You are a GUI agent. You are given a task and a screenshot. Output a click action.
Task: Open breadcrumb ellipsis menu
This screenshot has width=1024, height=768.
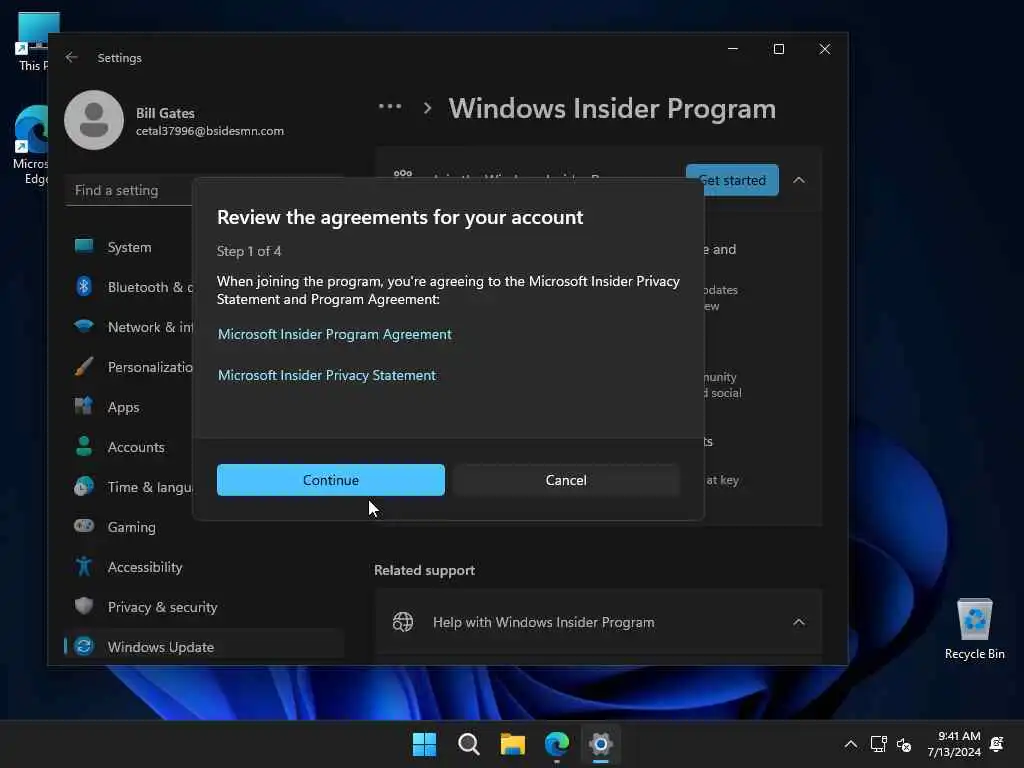pos(390,107)
